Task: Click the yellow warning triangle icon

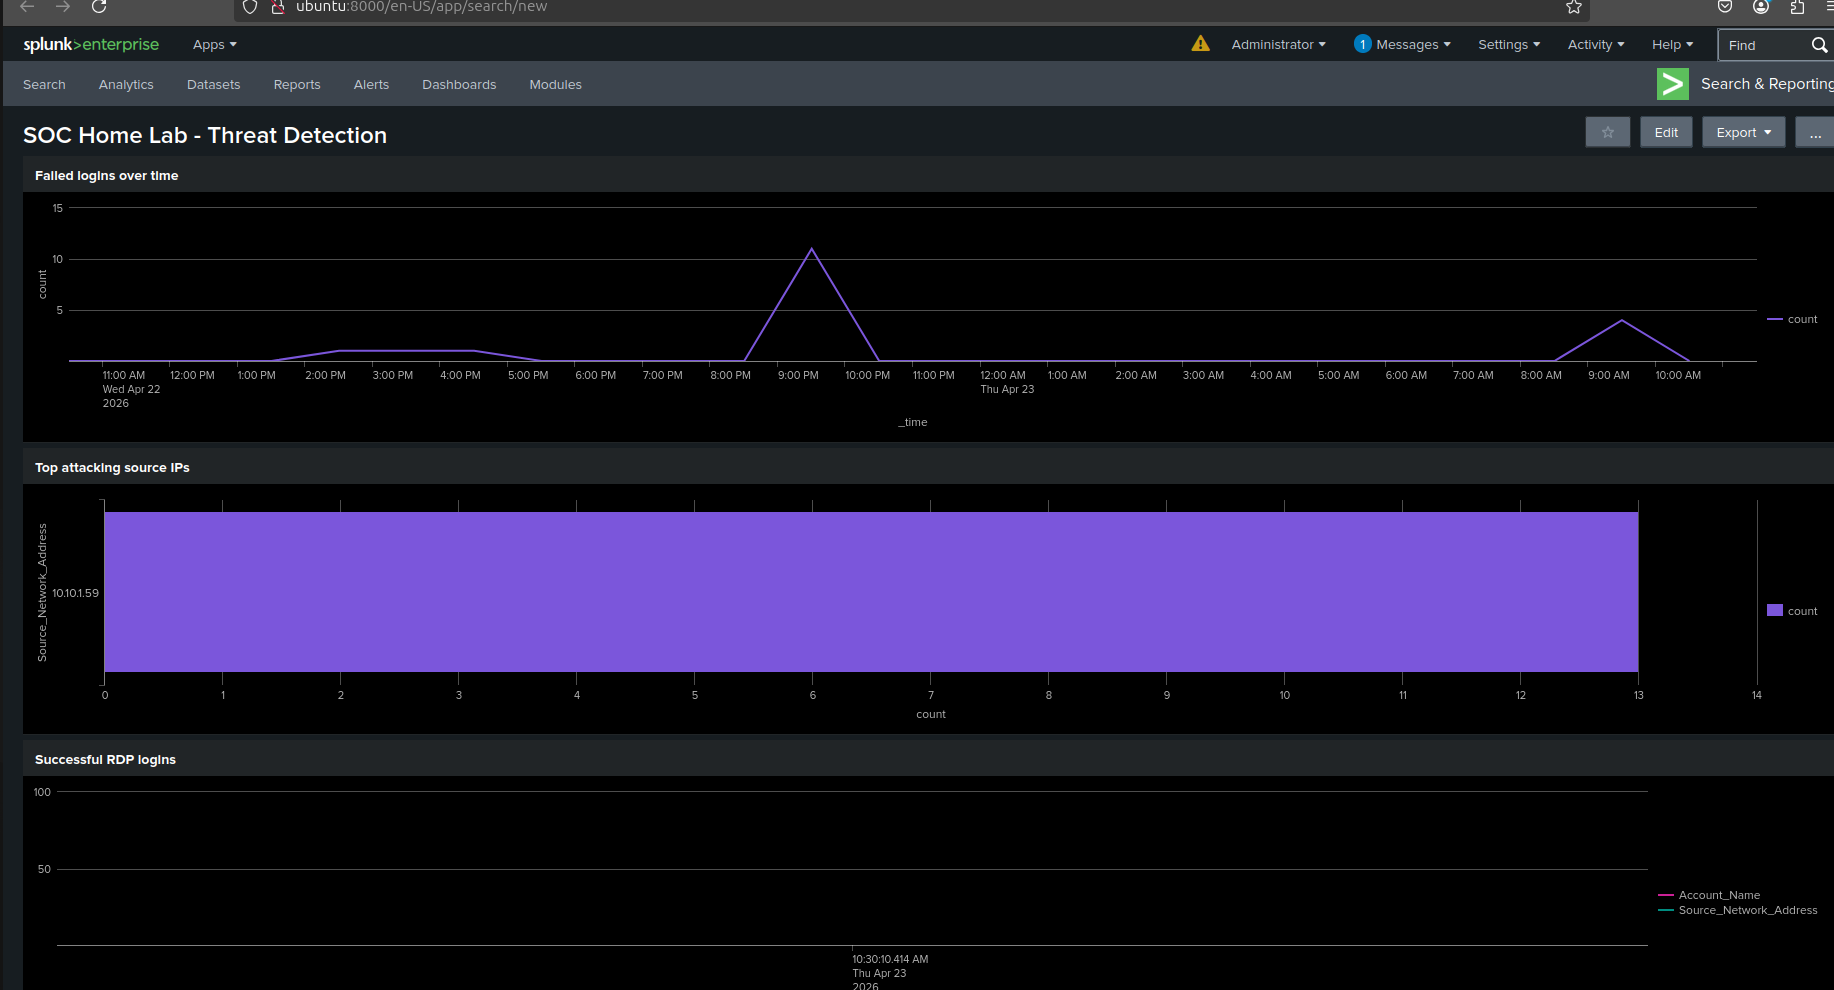Action: (1200, 44)
